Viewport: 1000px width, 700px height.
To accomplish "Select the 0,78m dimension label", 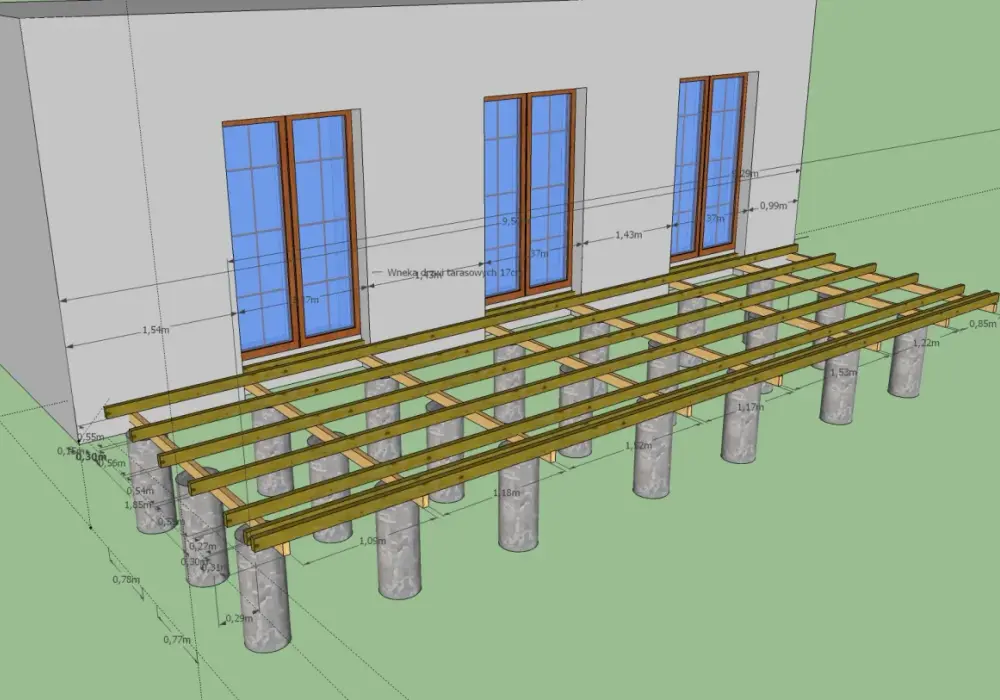I will click(126, 580).
